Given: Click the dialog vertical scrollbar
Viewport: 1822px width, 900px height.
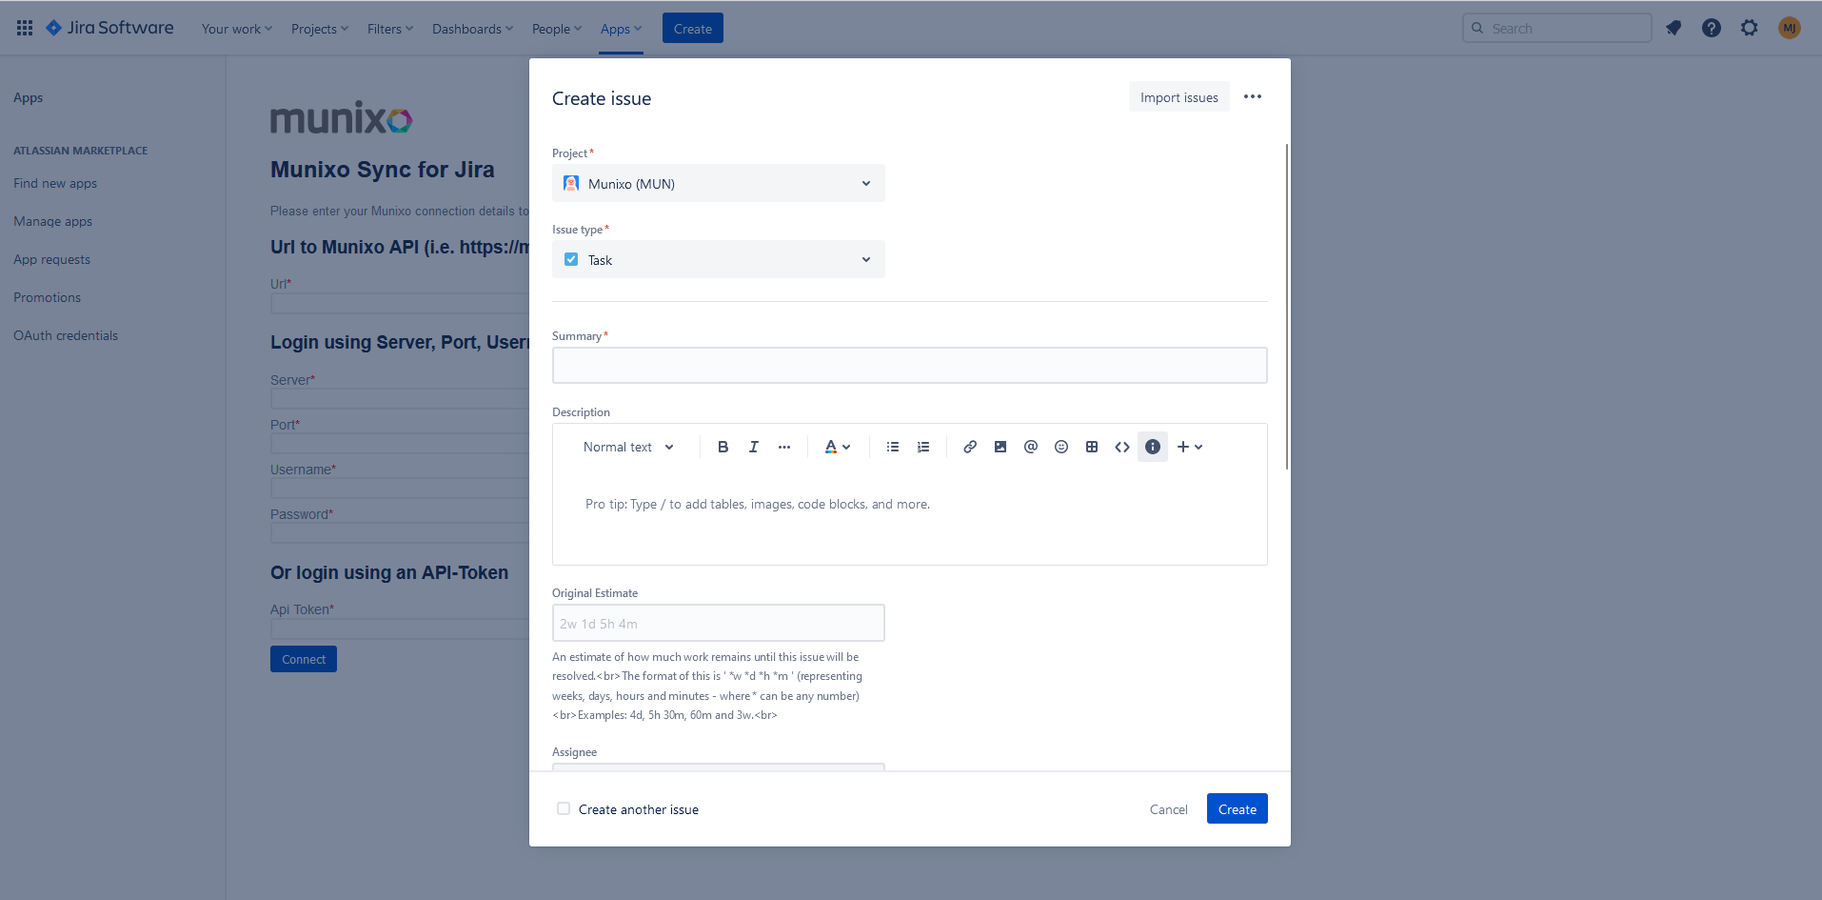Looking at the screenshot, I should click(x=1287, y=306).
